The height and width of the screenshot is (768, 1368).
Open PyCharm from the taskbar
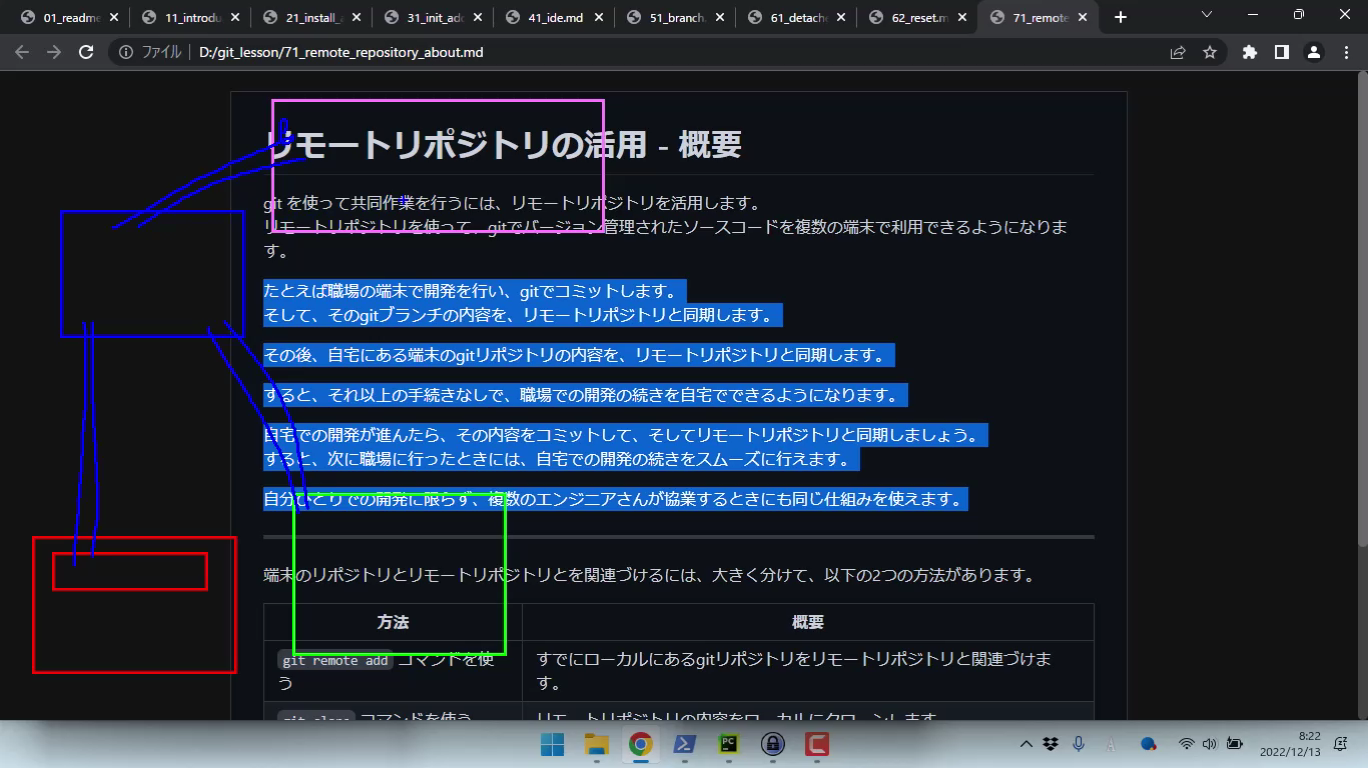(x=728, y=744)
